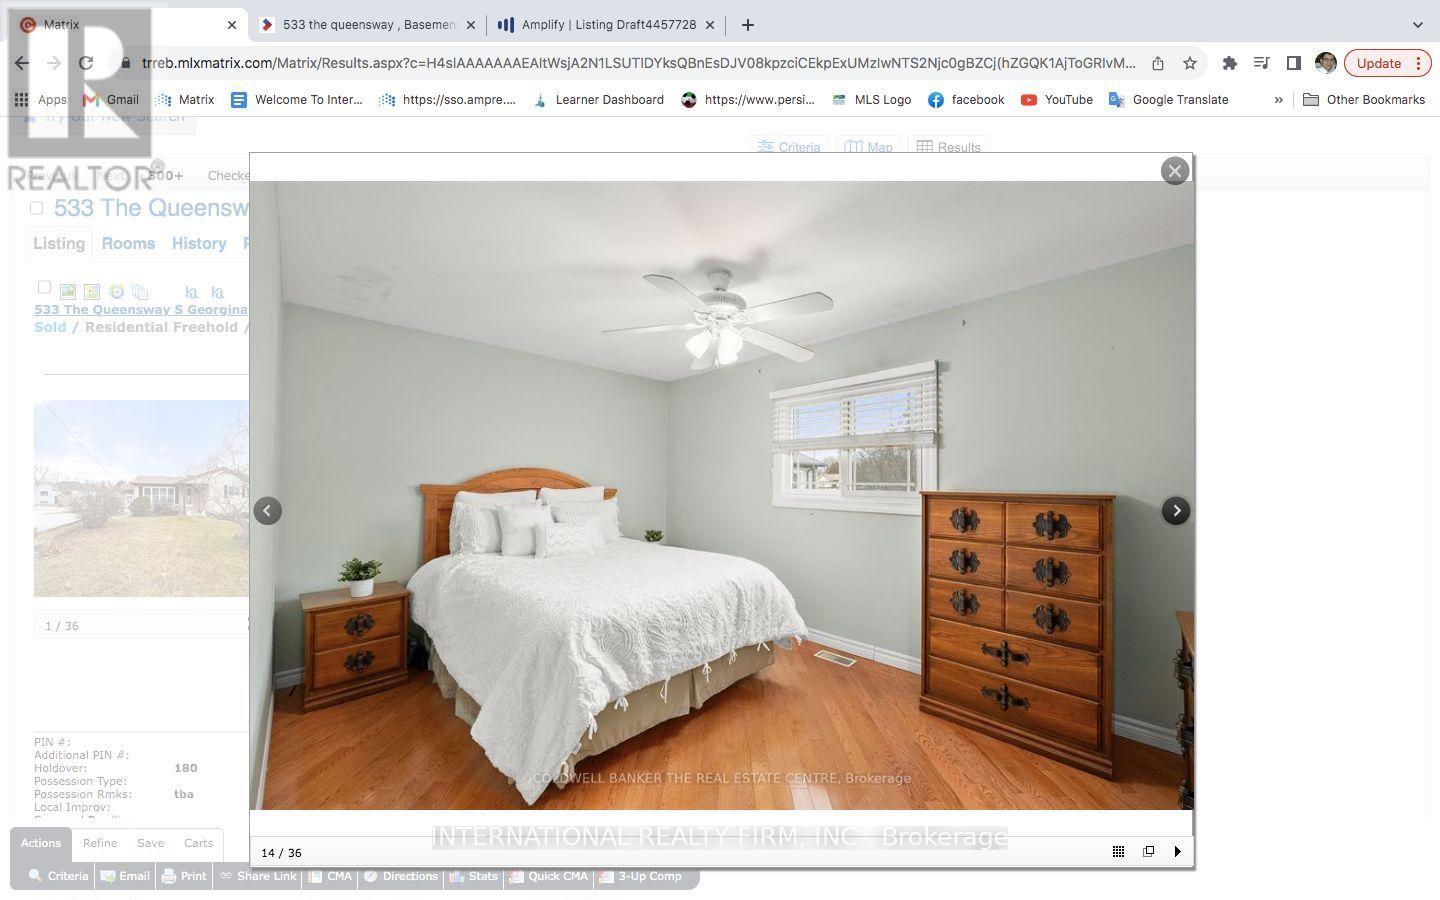Open the YouTube bookmark

tap(1057, 100)
